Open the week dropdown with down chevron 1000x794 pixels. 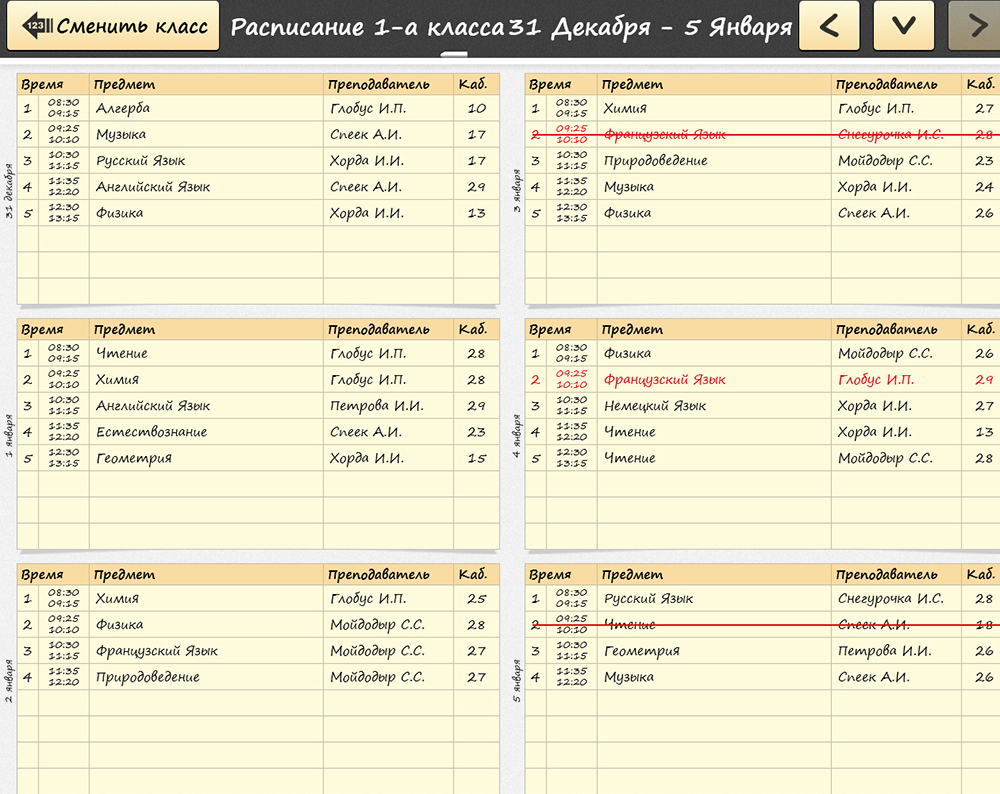[x=904, y=26]
